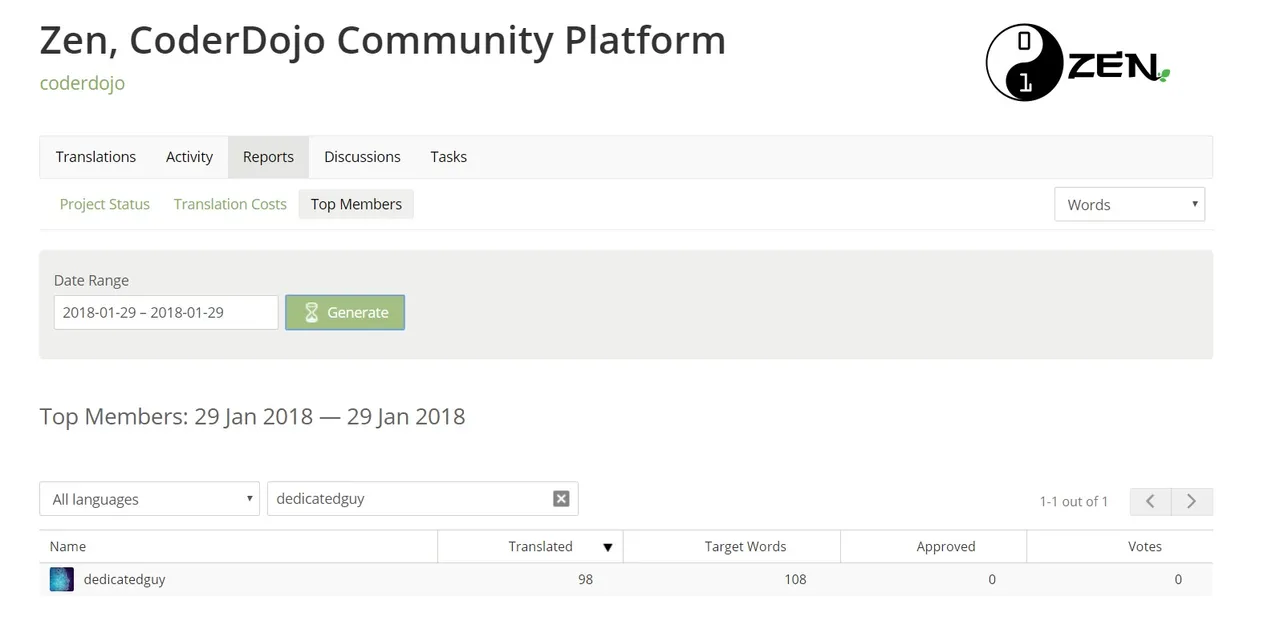Switch to Translation Costs report
The width and height of the screenshot is (1280, 641).
tap(230, 204)
